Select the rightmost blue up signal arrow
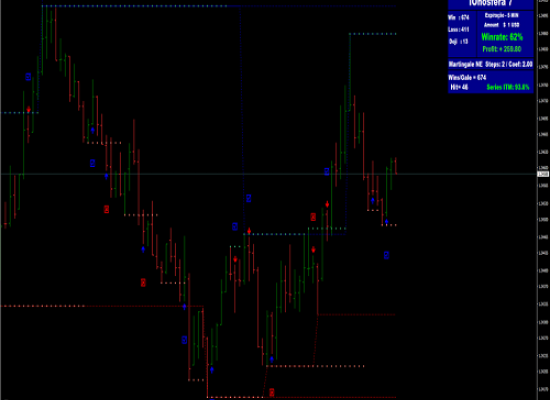This screenshot has width=550, height=400. 386,222
